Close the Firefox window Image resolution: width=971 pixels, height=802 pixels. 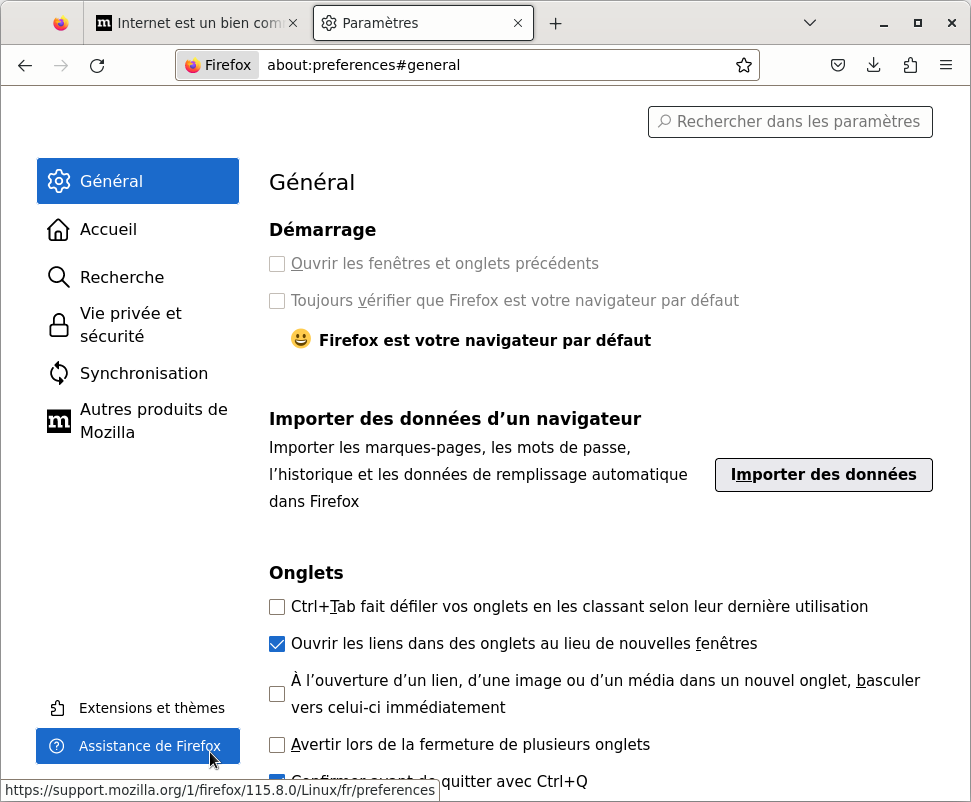(x=952, y=24)
